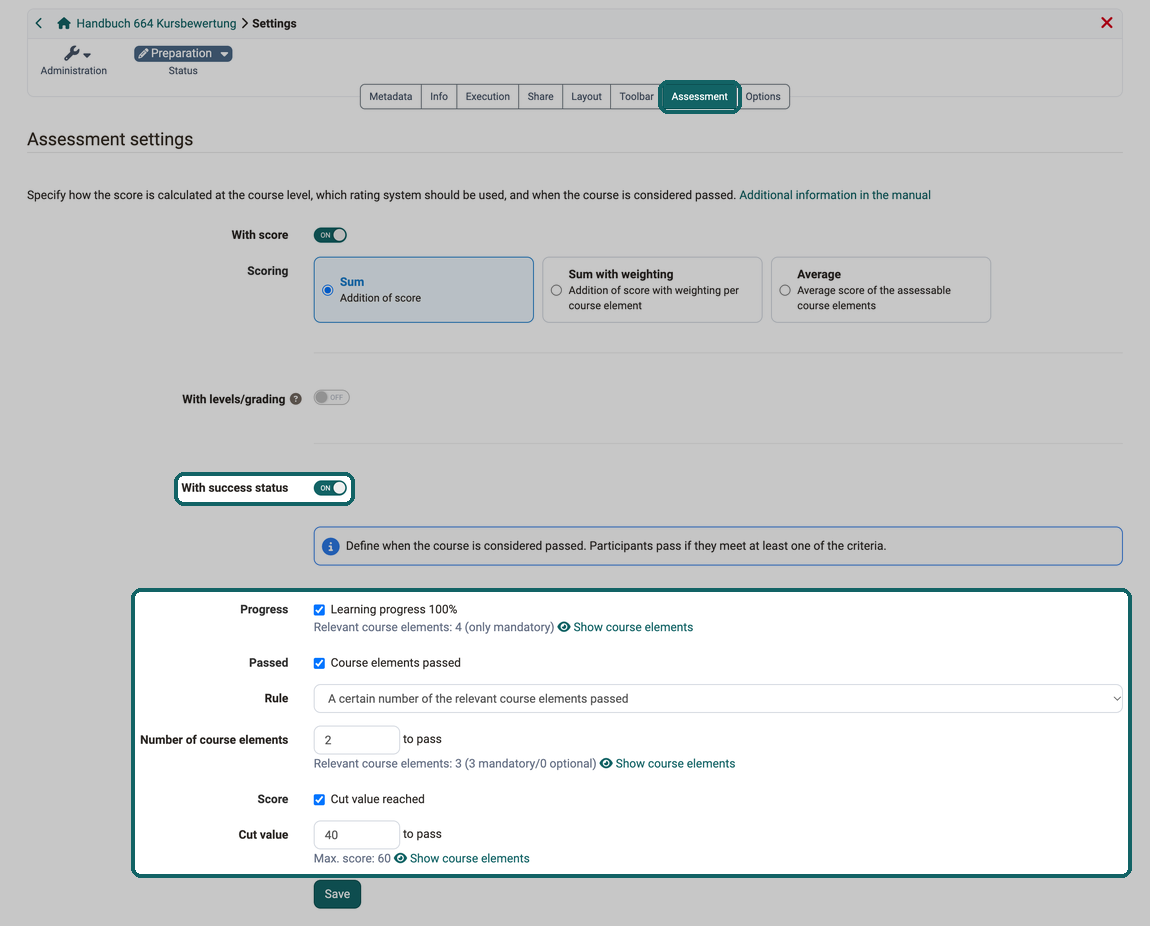Switch to the Toolbar tab
The width and height of the screenshot is (1150, 926).
click(x=636, y=97)
